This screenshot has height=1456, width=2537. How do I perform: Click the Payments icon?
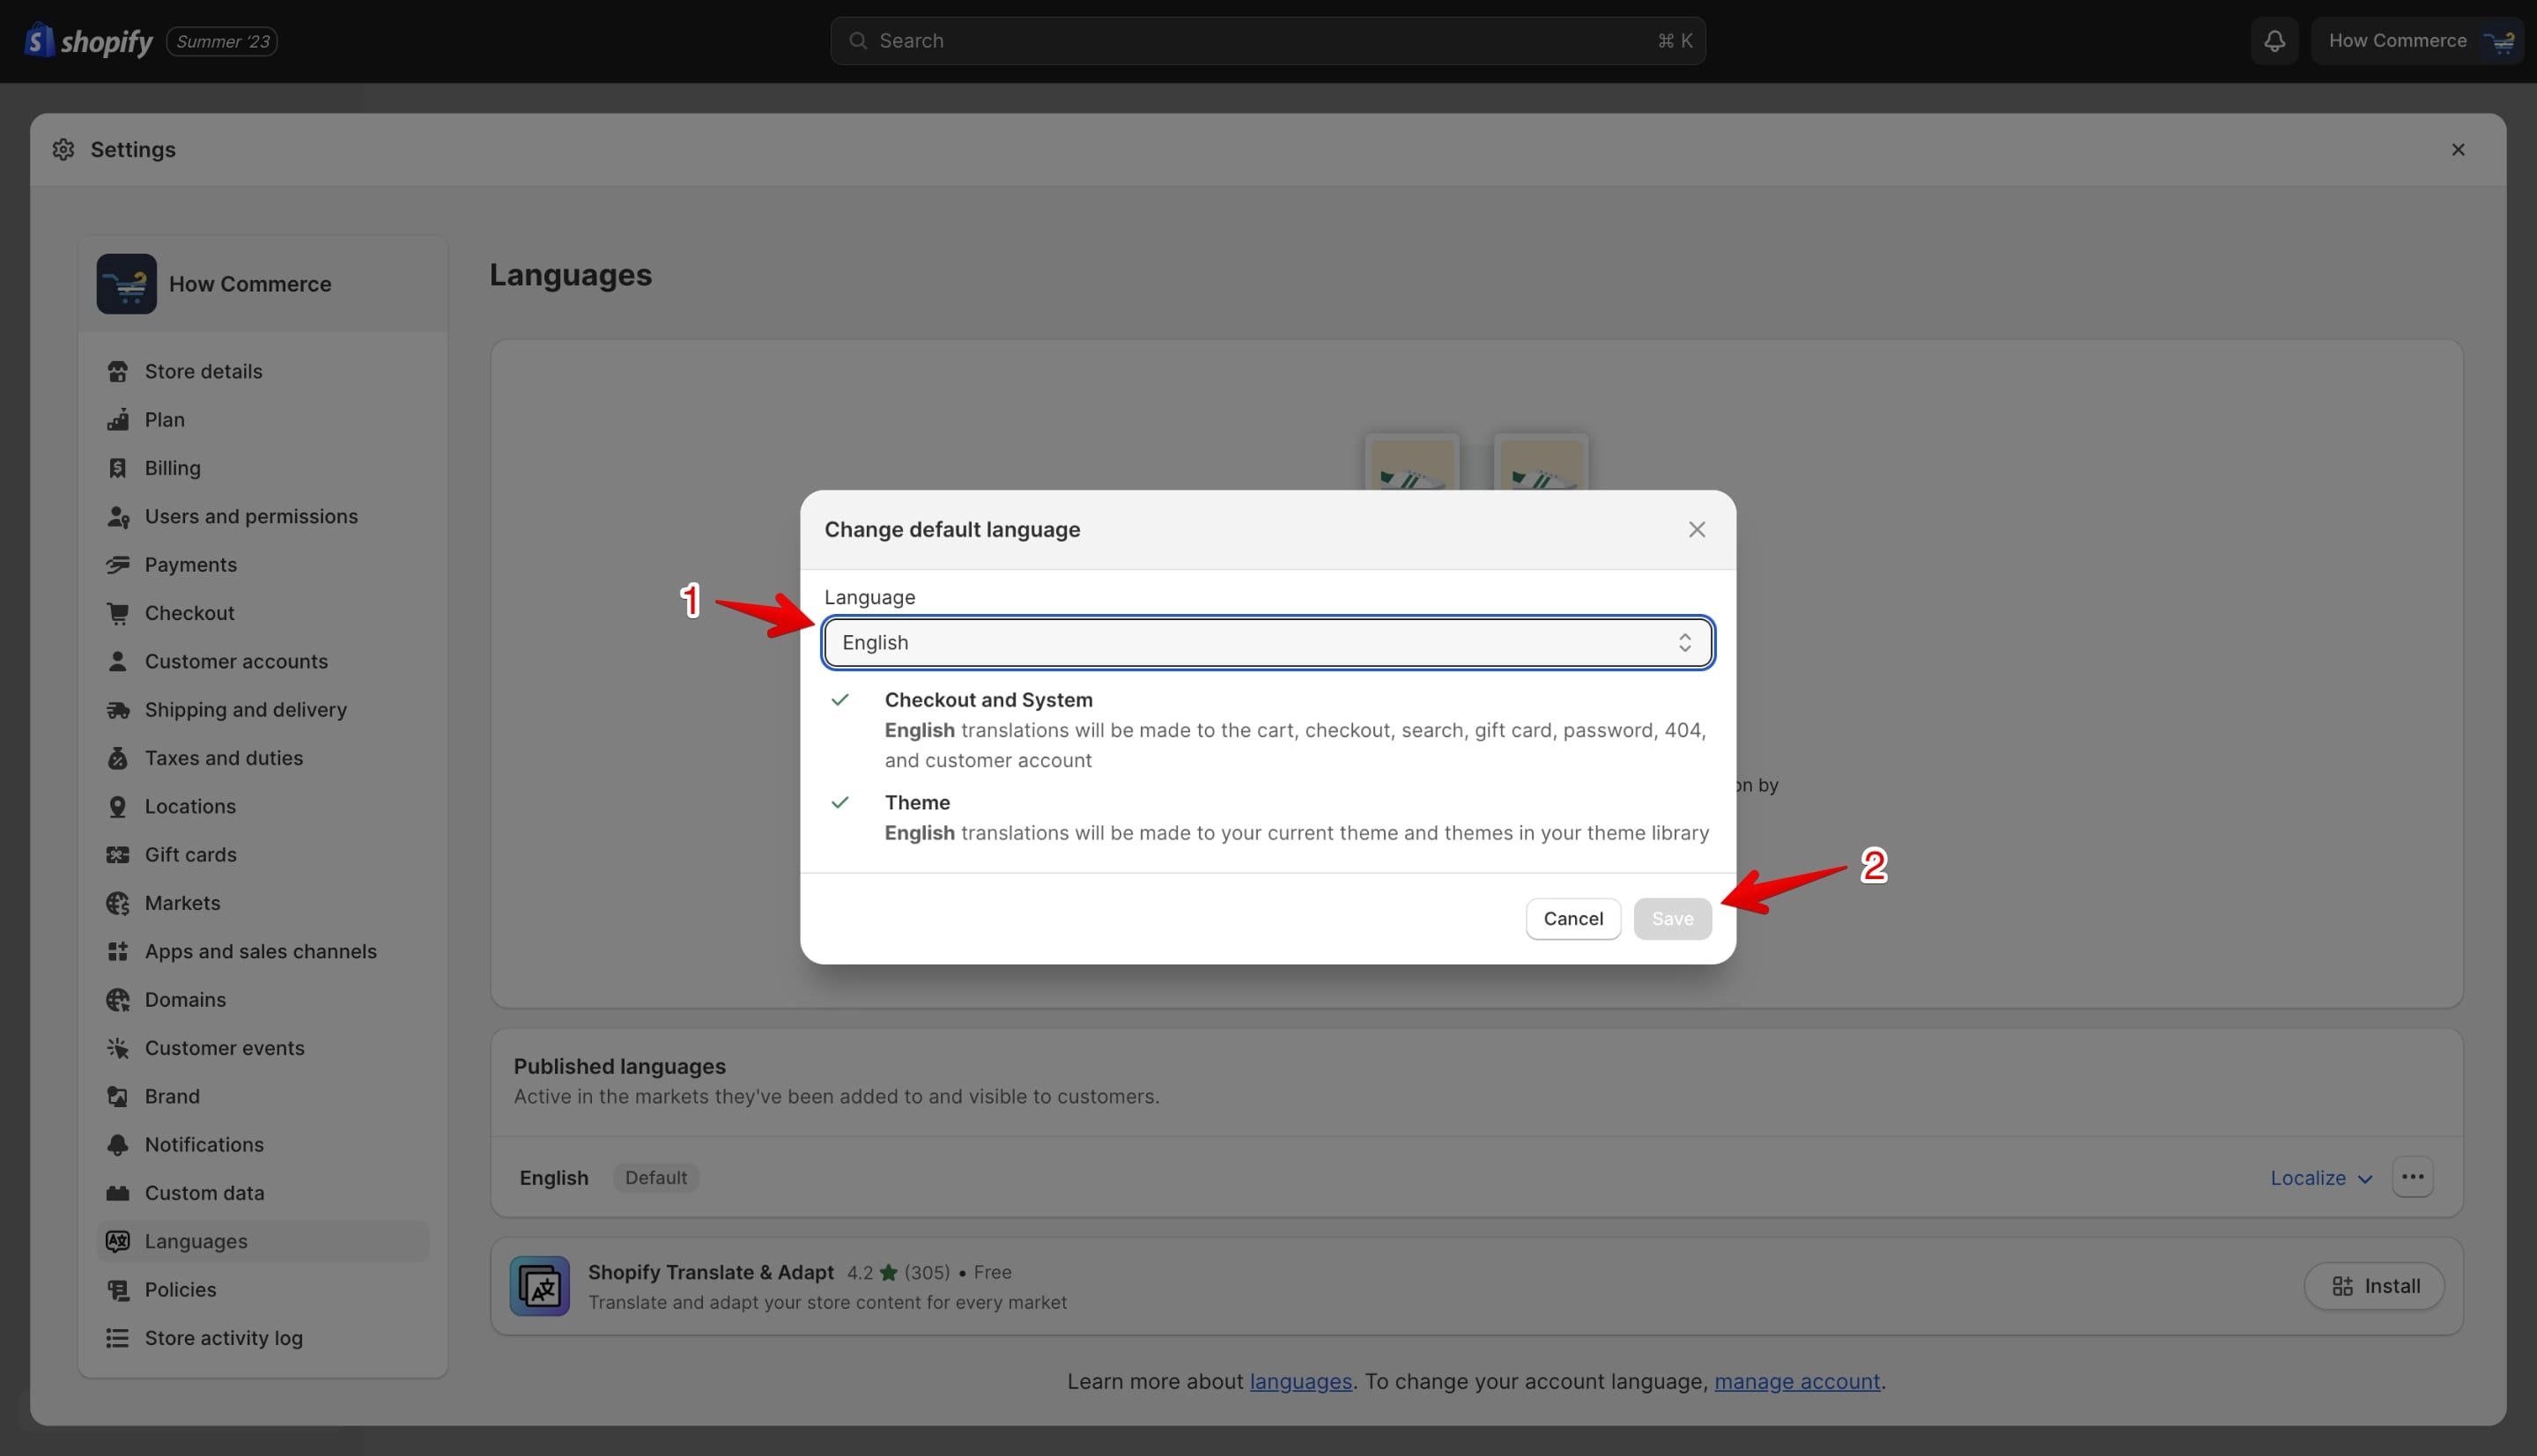click(x=118, y=564)
